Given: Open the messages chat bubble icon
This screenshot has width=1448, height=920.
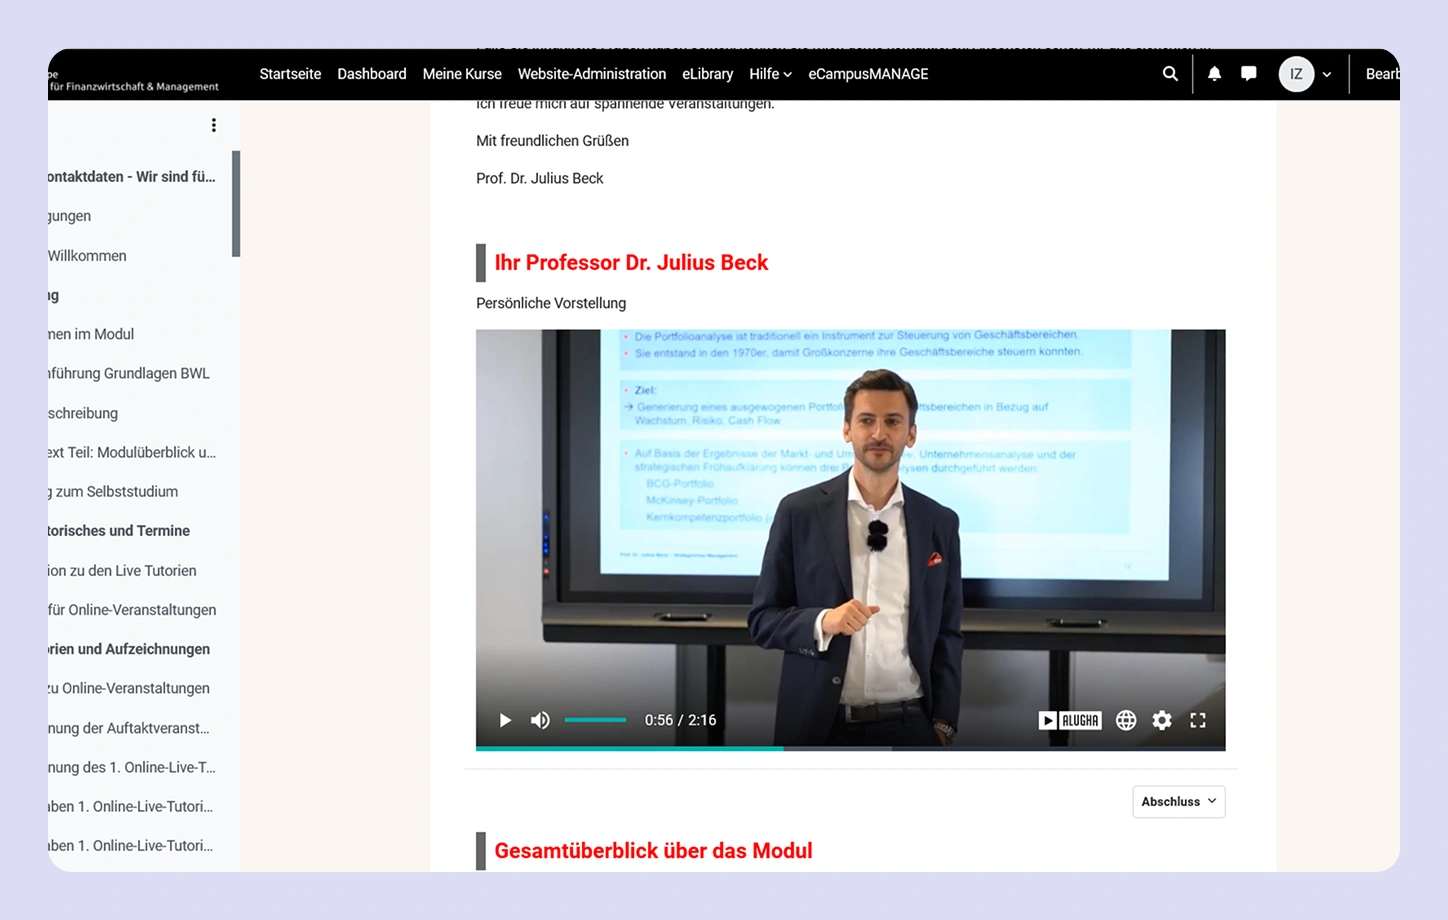Looking at the screenshot, I should pyautogui.click(x=1249, y=74).
